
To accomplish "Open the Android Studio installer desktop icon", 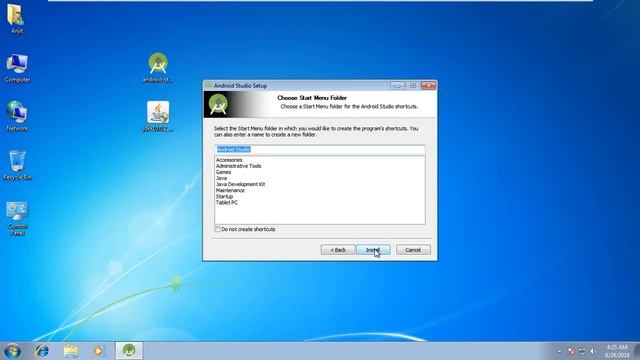I will (158, 68).
